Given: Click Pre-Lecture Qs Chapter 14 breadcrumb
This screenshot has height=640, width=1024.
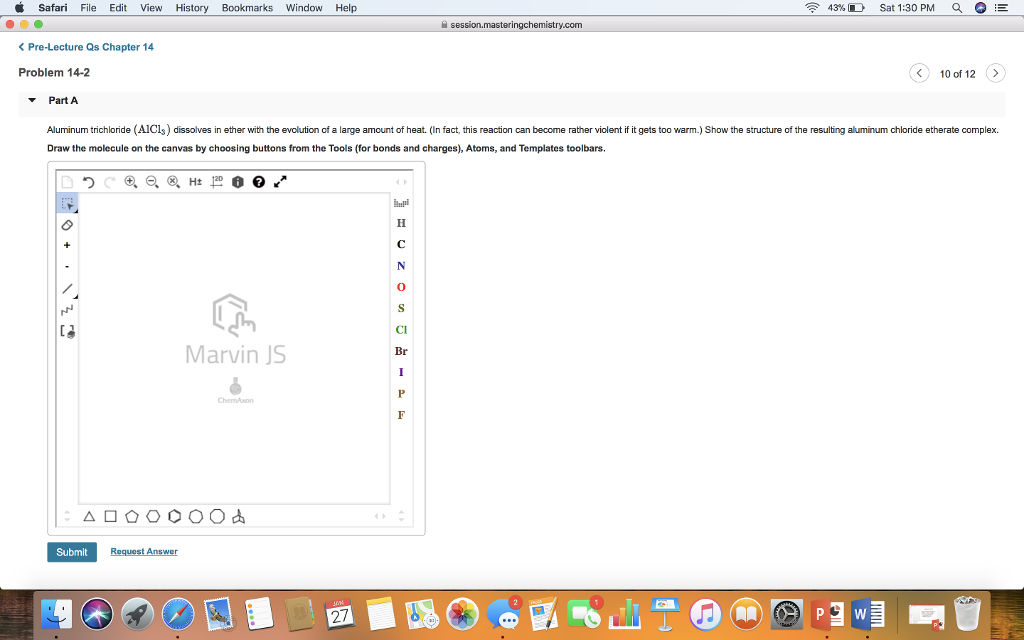Looking at the screenshot, I should (x=90, y=46).
